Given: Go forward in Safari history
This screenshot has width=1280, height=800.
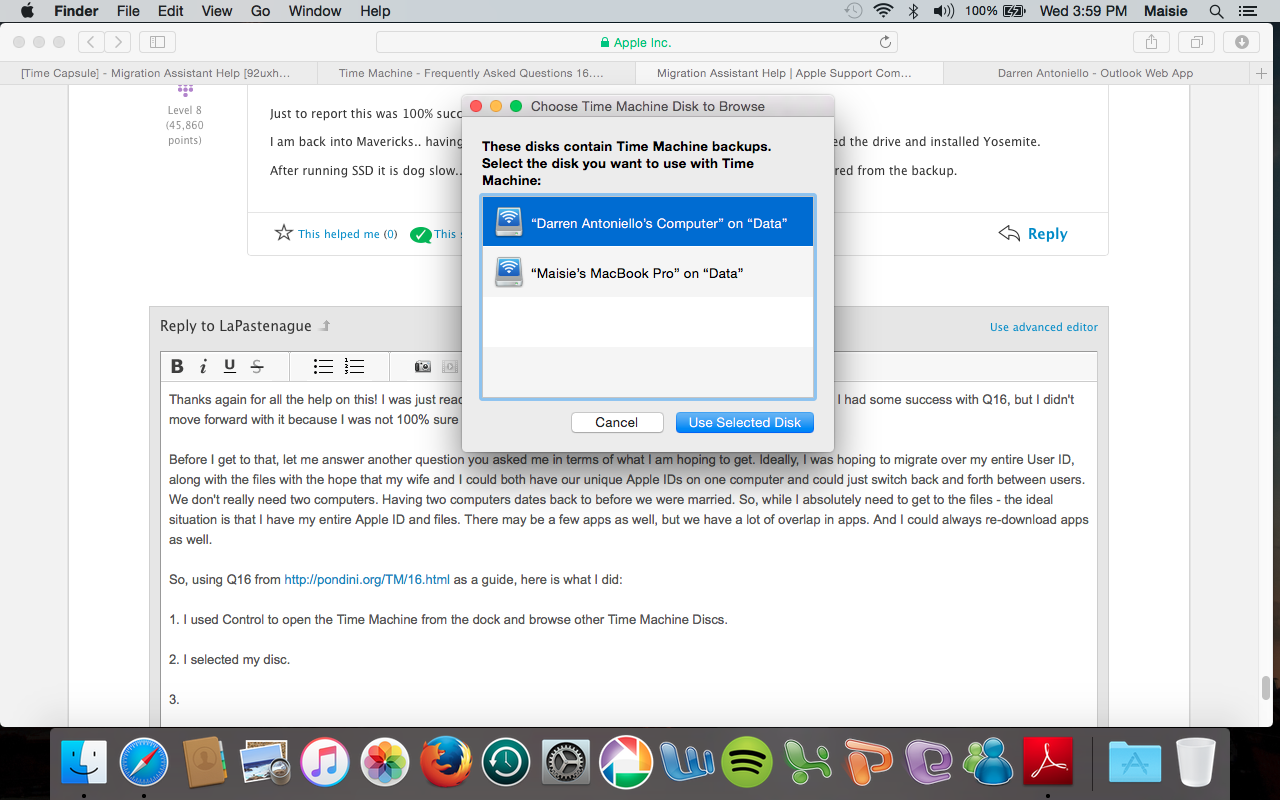Looking at the screenshot, I should (x=118, y=42).
